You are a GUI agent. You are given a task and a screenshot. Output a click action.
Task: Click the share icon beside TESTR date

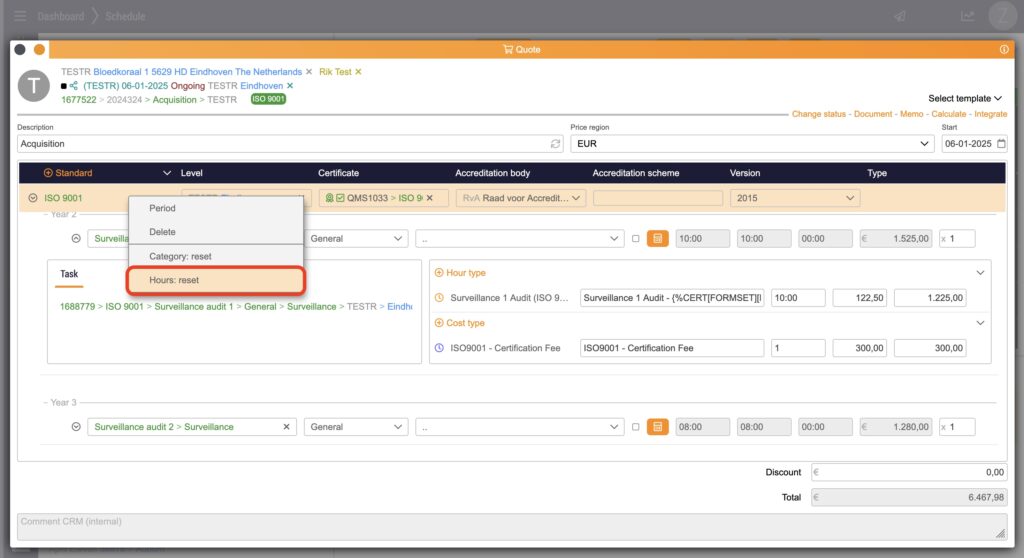point(74,86)
